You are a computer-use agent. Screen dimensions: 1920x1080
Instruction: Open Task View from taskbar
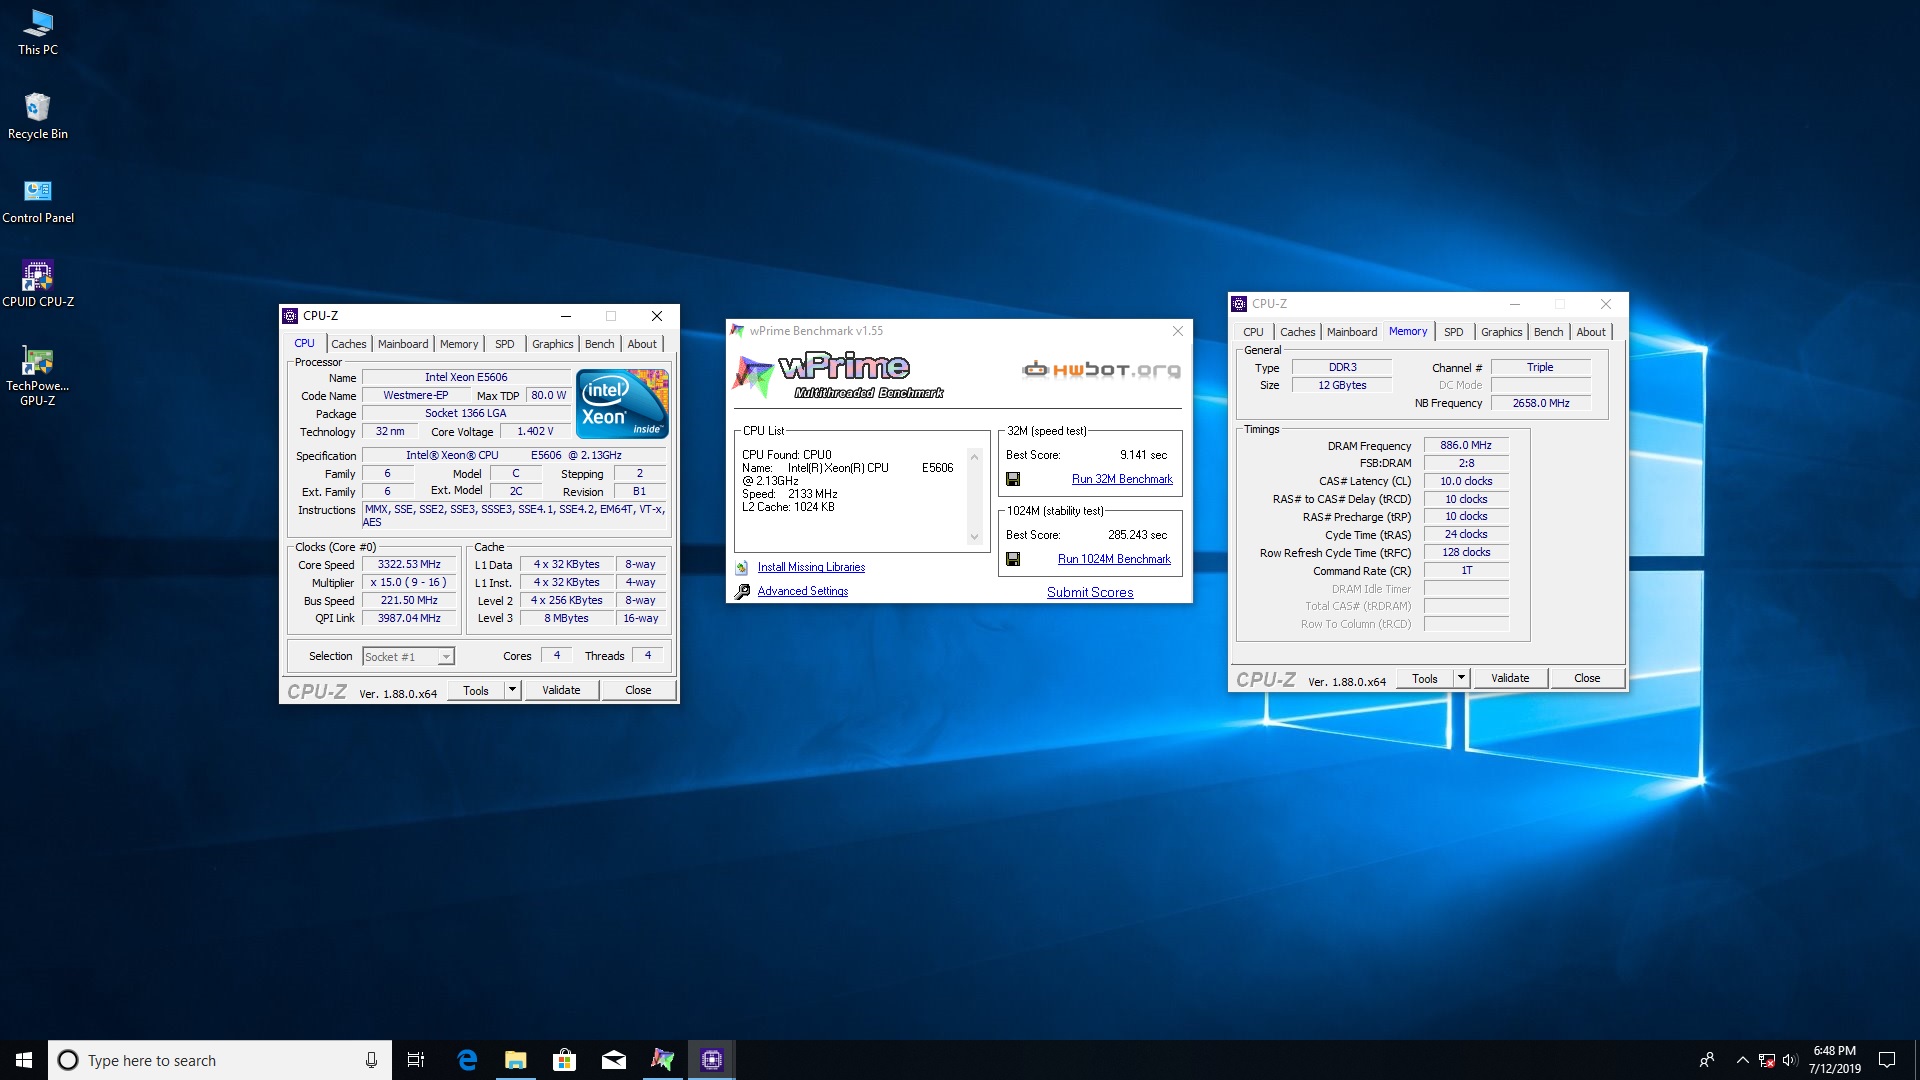click(x=416, y=1060)
